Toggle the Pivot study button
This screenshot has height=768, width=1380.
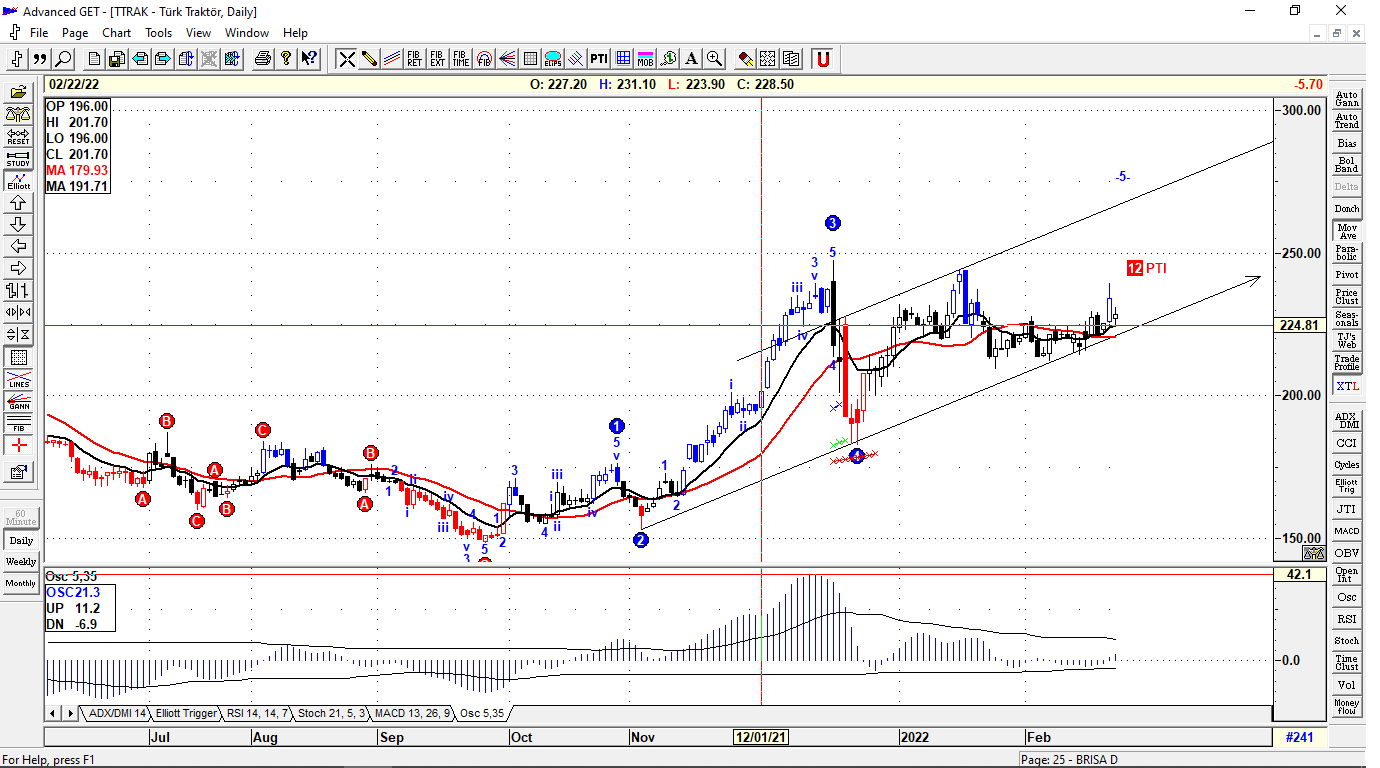1347,275
